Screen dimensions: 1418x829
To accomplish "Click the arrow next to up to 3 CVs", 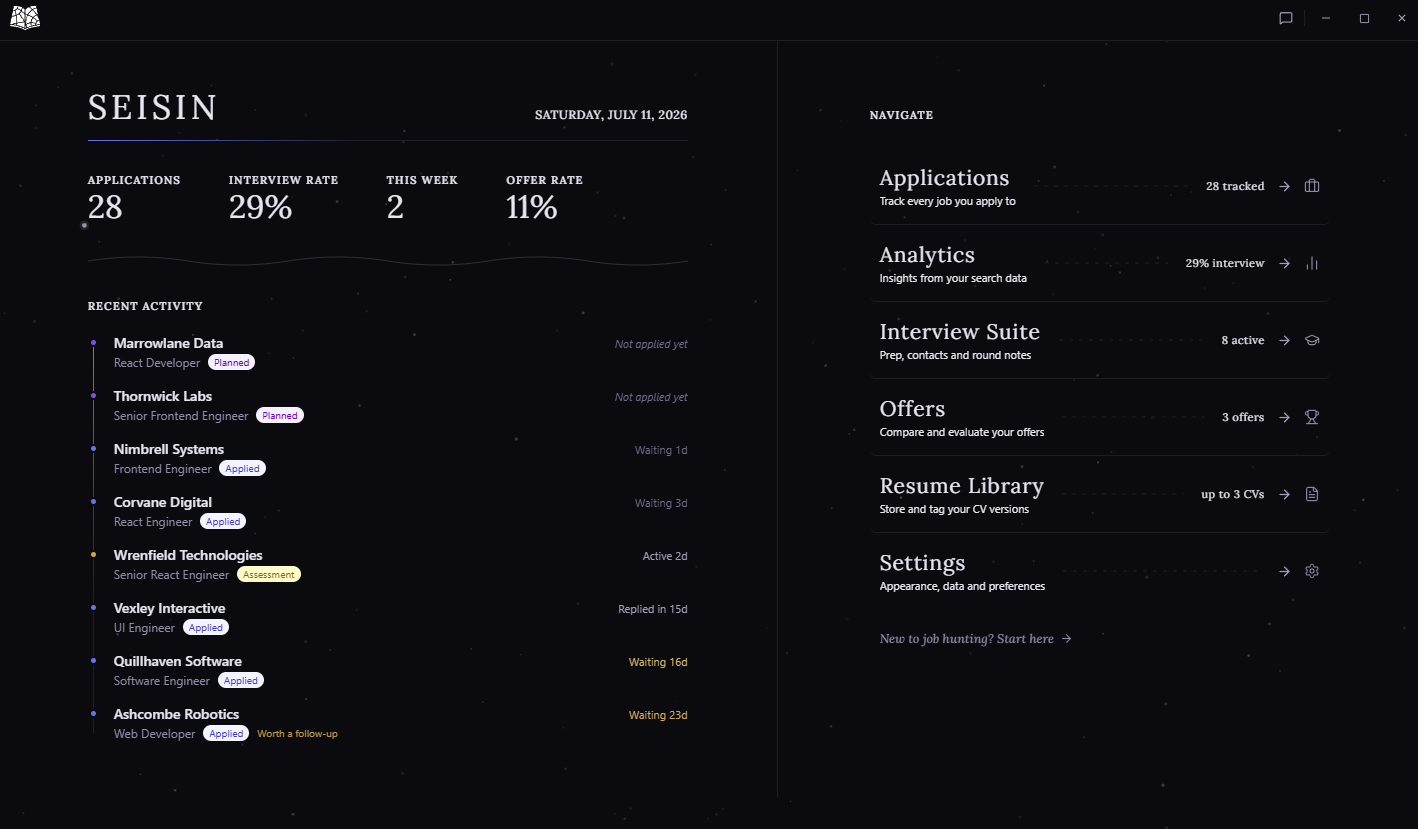I will (x=1285, y=494).
